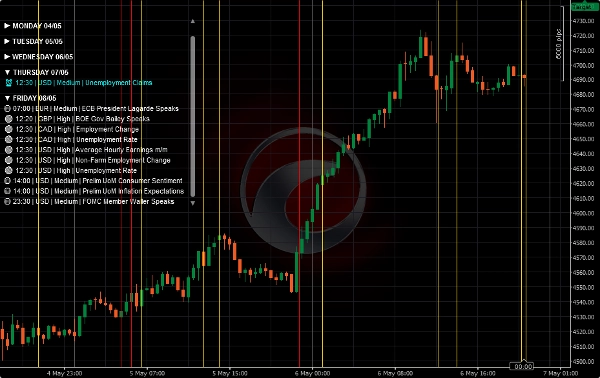Click the 4500.00 price axis label
The width and height of the screenshot is (600, 378).
(x=584, y=362)
